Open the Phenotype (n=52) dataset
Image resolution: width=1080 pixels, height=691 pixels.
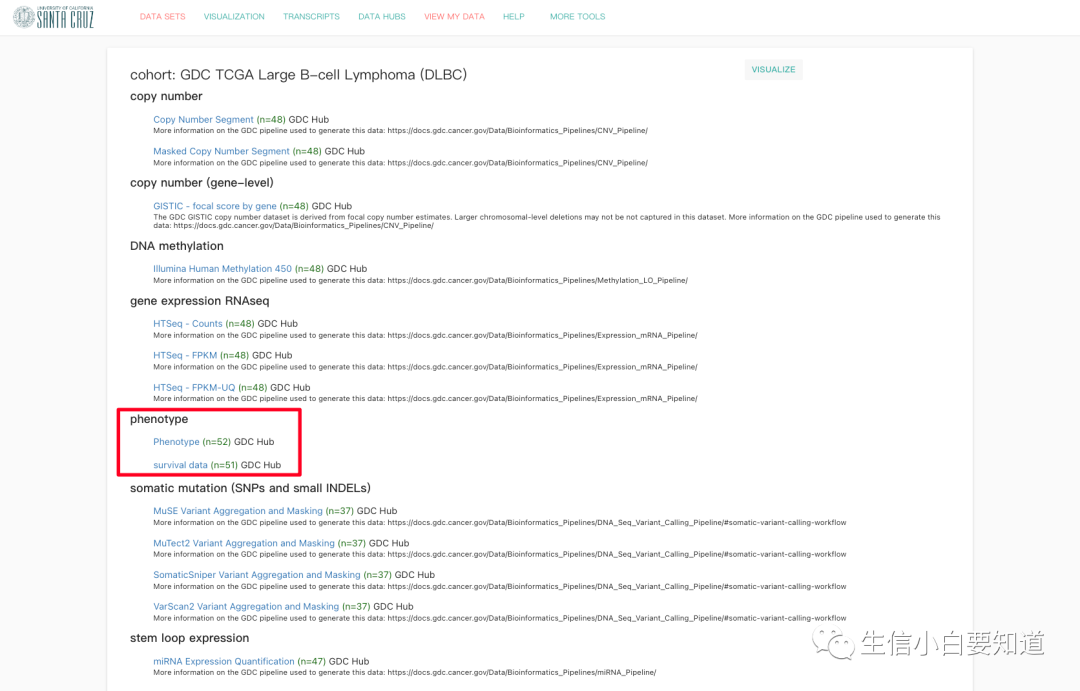(x=176, y=442)
